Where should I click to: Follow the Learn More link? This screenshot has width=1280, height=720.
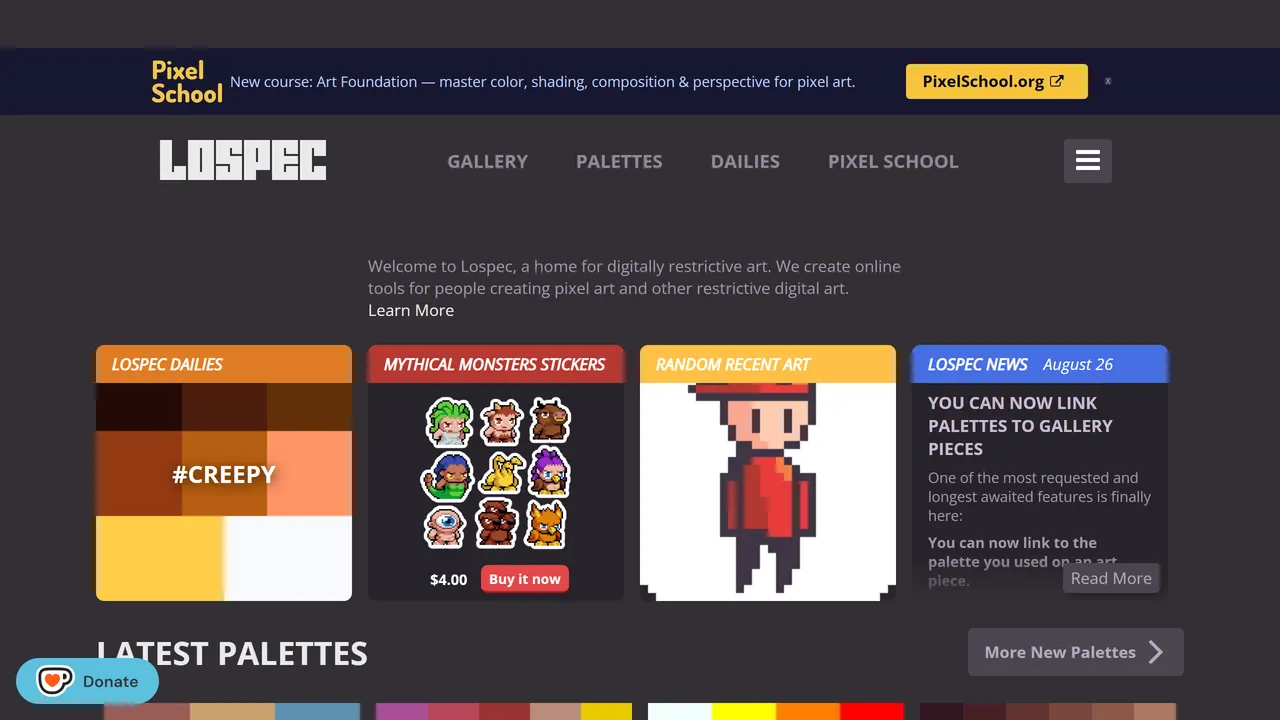coord(411,310)
